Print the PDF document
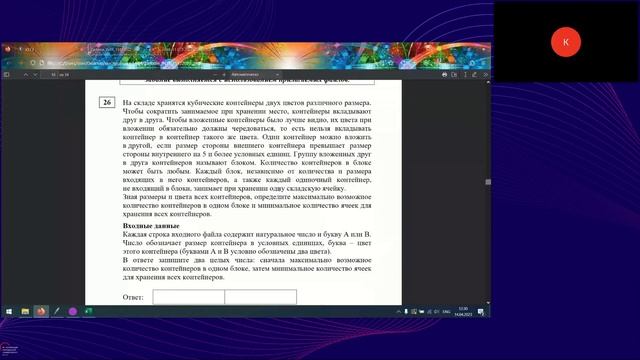The width and height of the screenshot is (640, 360). pyautogui.click(x=444, y=75)
